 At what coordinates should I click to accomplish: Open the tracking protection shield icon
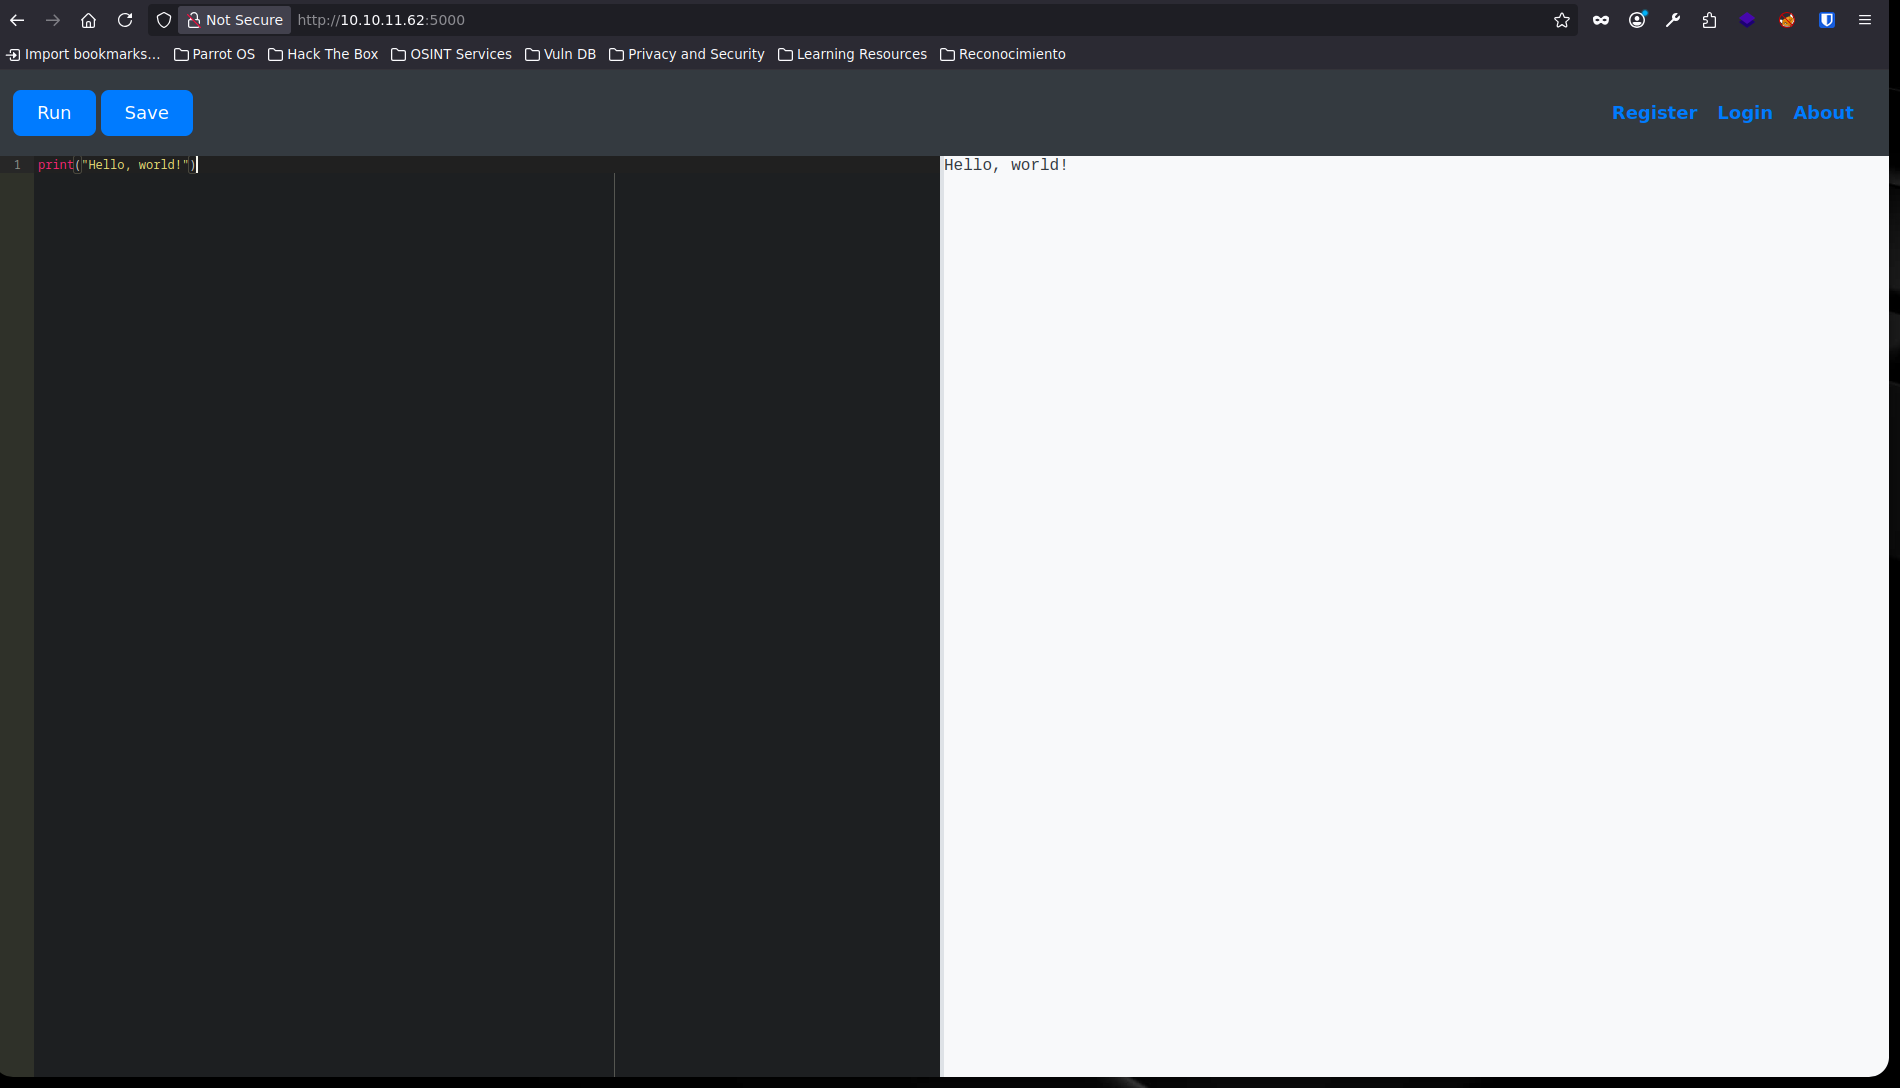coord(164,20)
